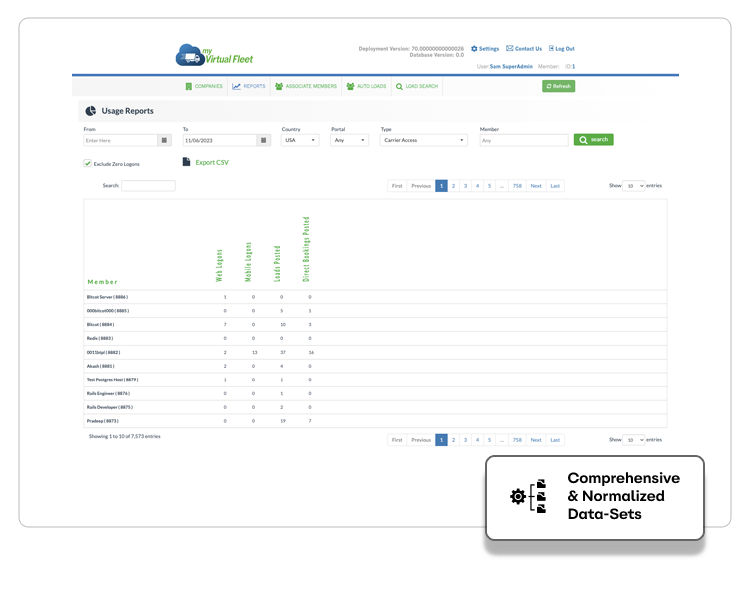Viewport: 750px width, 600px height.
Task: Open the Reports menu item
Action: [249, 86]
